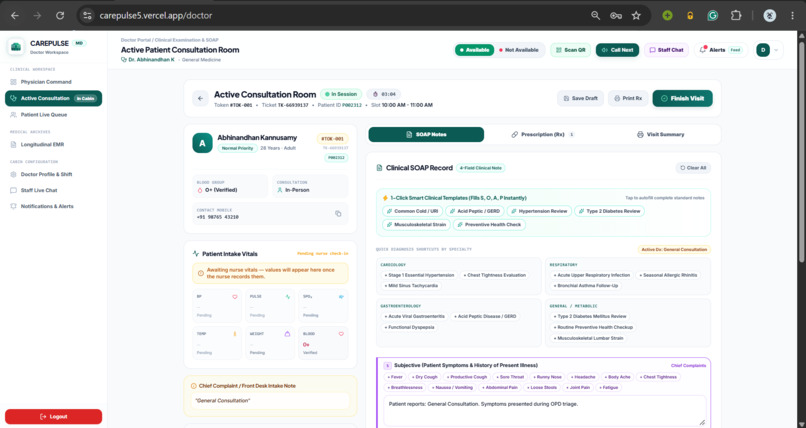The image size is (806, 428).
Task: Open Staff Chat from top bar
Action: point(666,50)
